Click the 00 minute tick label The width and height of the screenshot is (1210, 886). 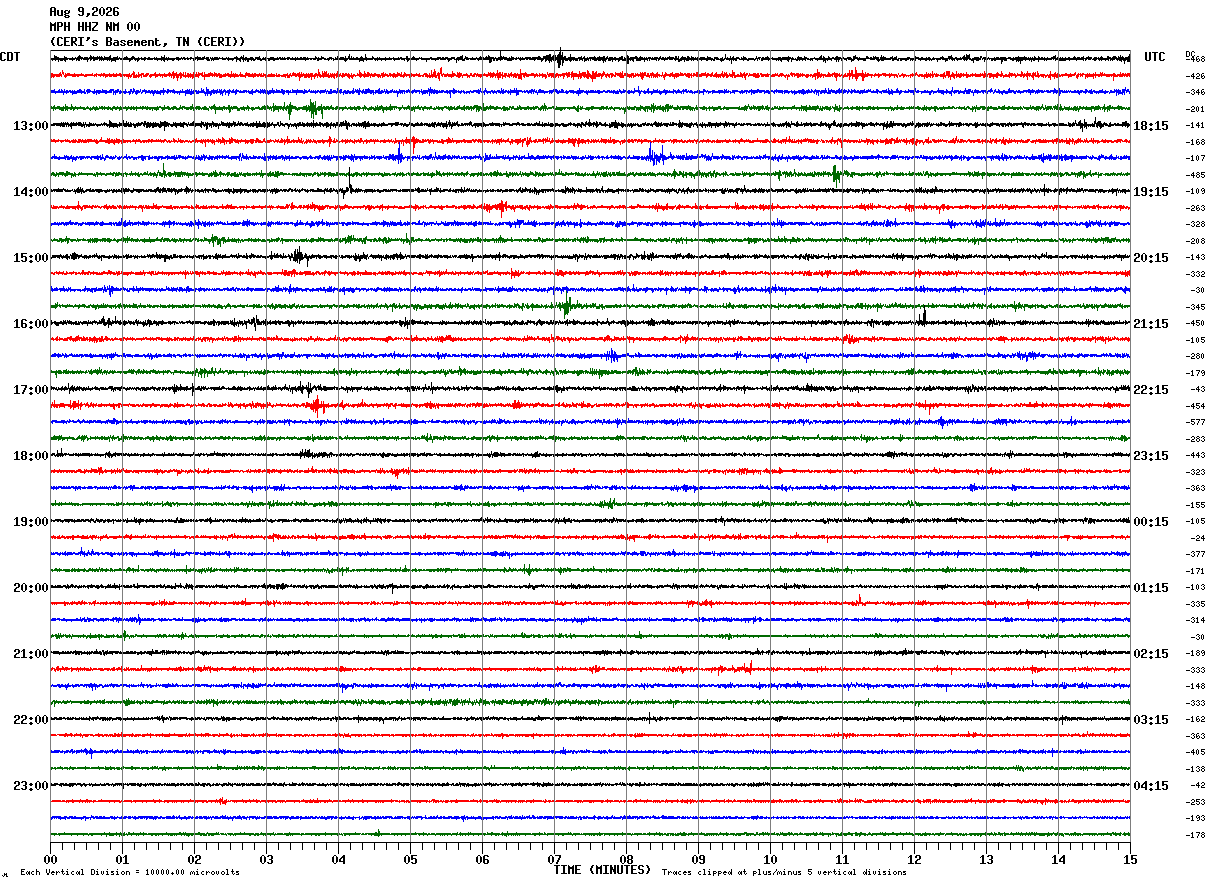(50, 859)
